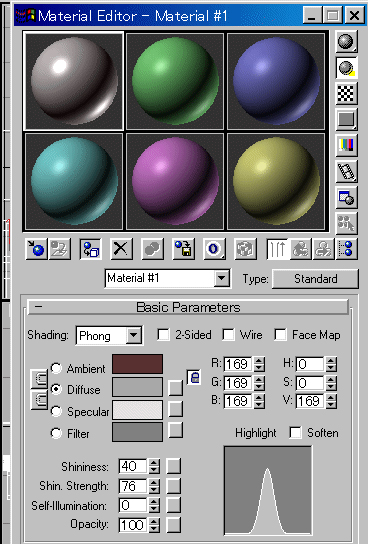
Task: Click the Get Material icon
Action: (37, 249)
